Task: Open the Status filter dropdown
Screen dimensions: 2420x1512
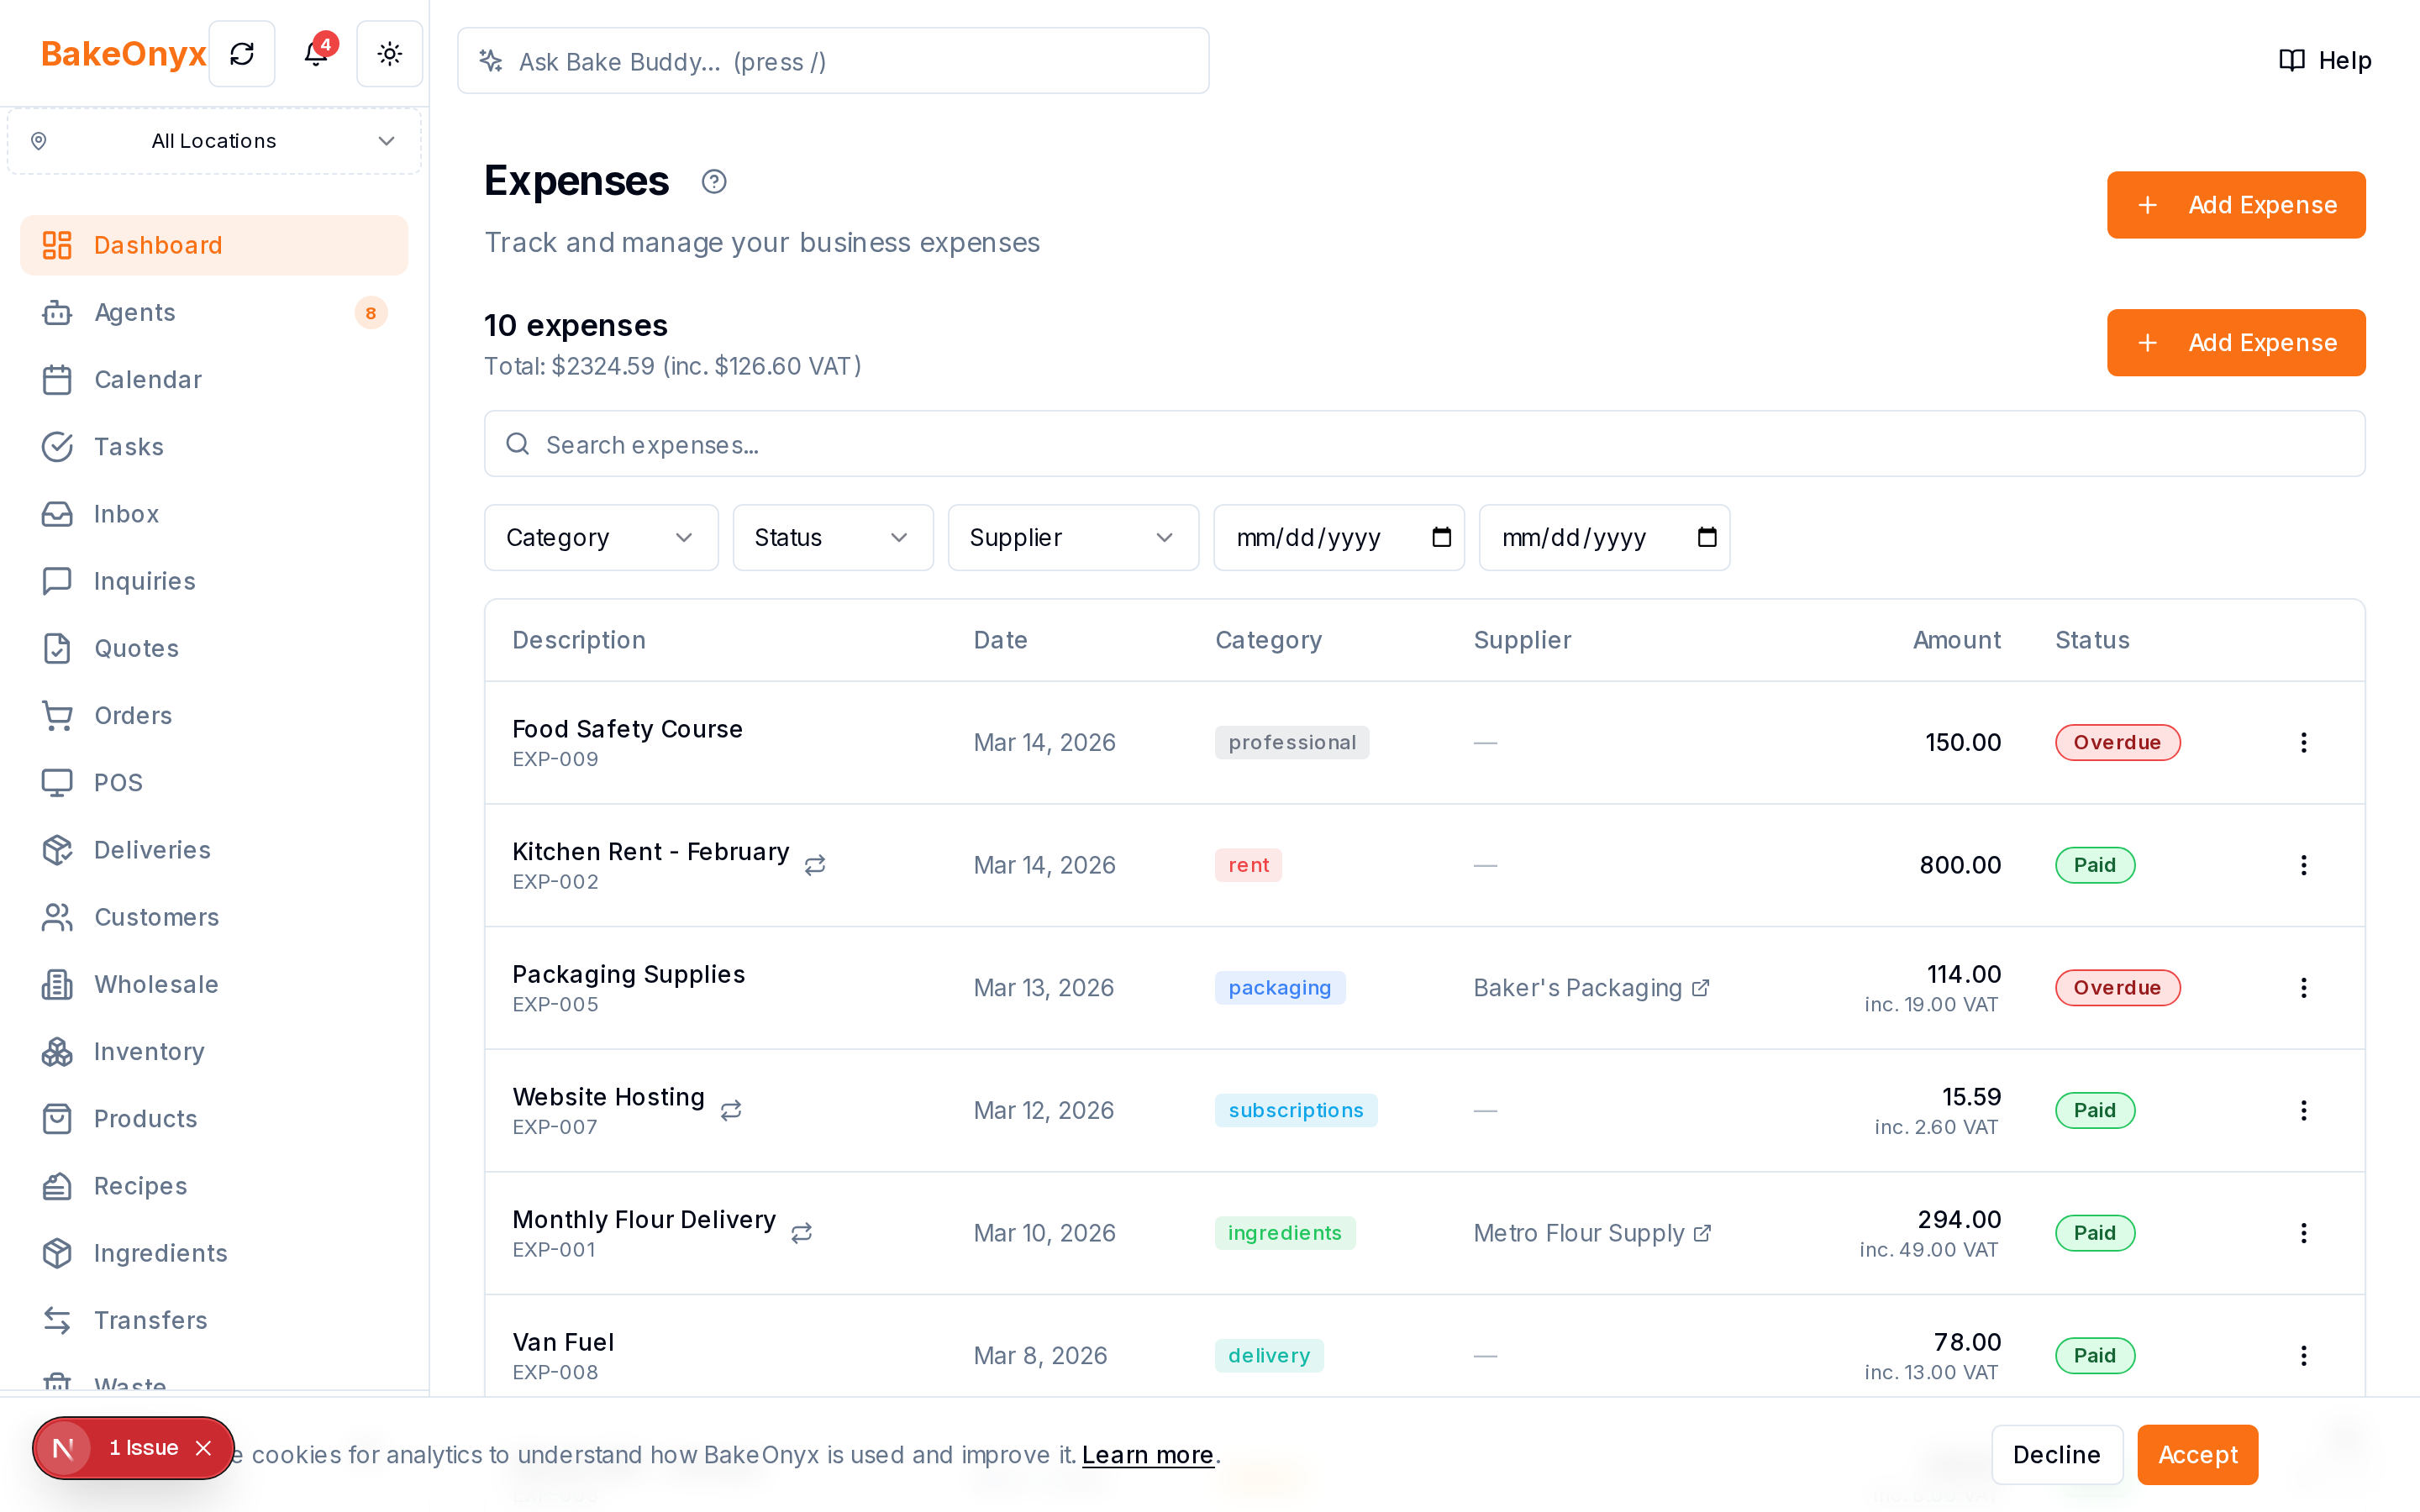Action: [833, 538]
